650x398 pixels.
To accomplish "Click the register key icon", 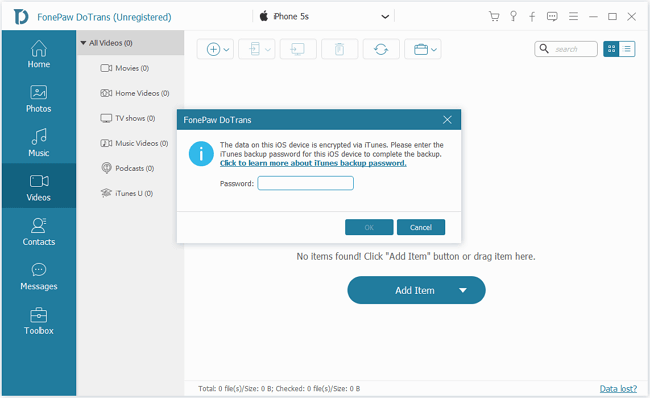I will point(513,17).
